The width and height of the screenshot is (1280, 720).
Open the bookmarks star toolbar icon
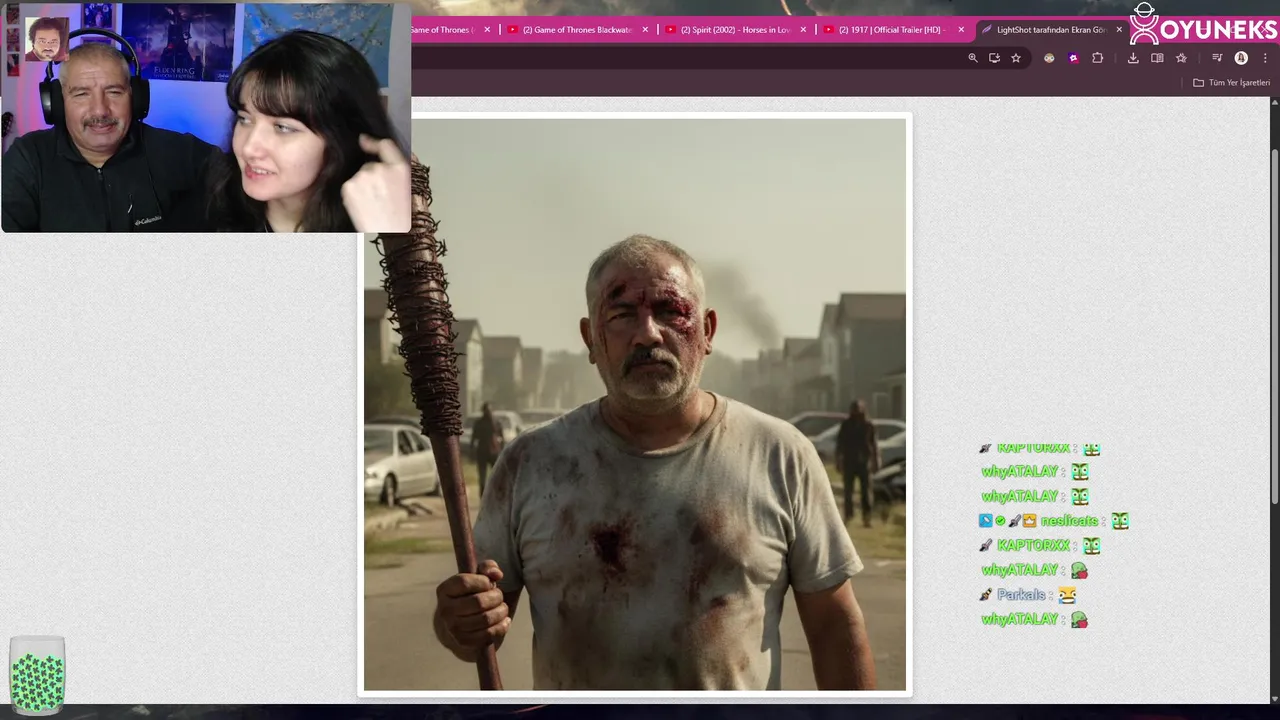[1181, 58]
